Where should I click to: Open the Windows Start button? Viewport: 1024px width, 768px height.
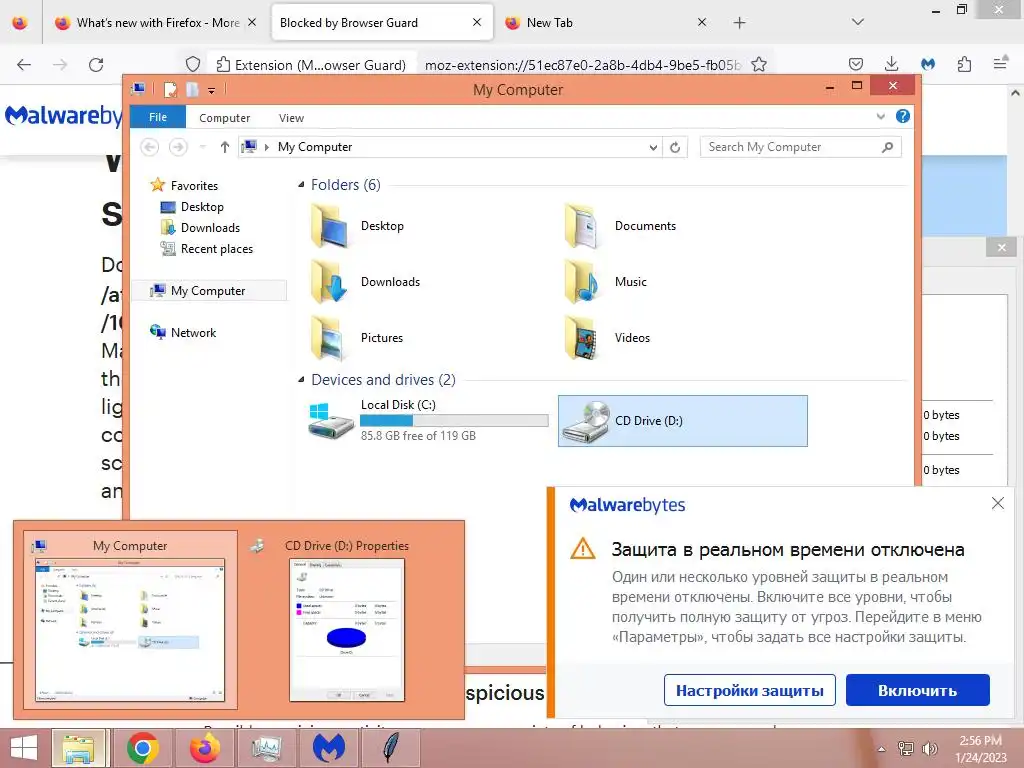[x=24, y=748]
